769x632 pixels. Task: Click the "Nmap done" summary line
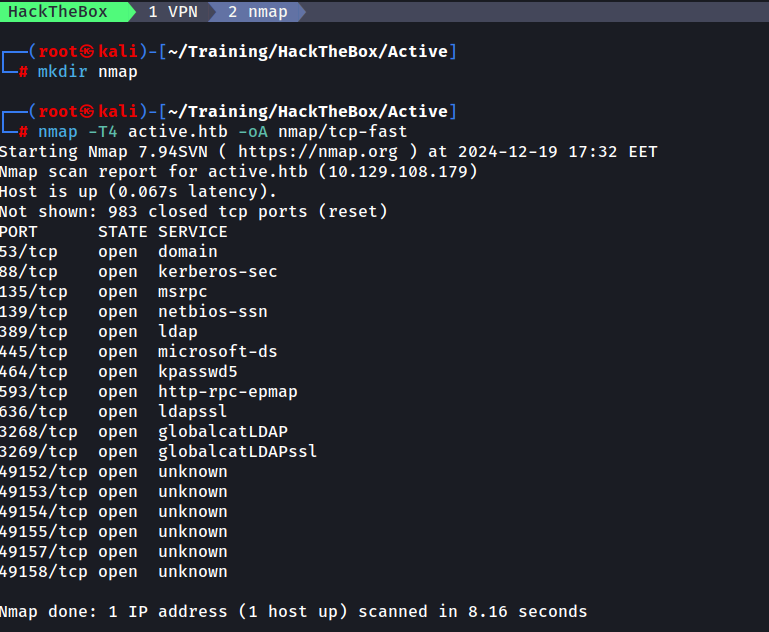(x=293, y=612)
